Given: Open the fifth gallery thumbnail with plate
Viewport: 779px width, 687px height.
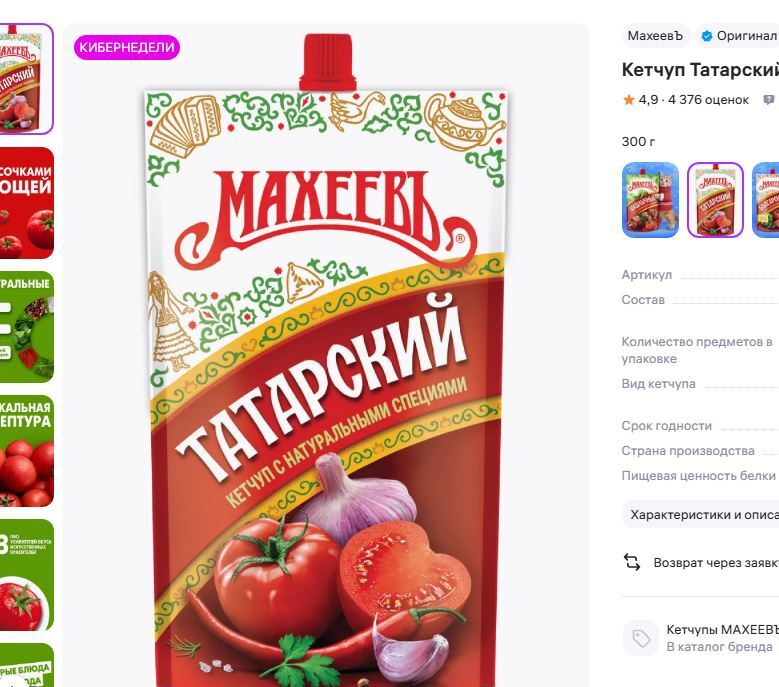Looking at the screenshot, I should pos(26,575).
